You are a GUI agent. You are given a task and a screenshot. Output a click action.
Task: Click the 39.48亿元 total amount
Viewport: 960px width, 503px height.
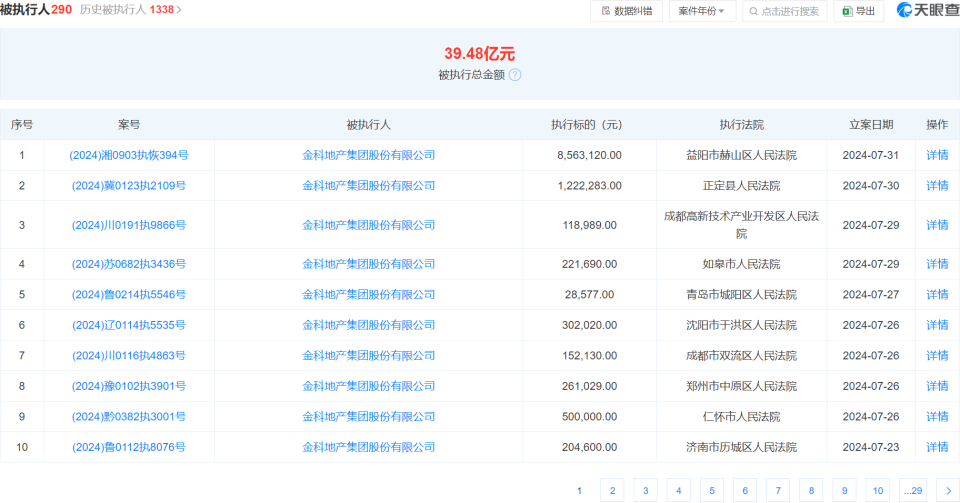point(479,54)
